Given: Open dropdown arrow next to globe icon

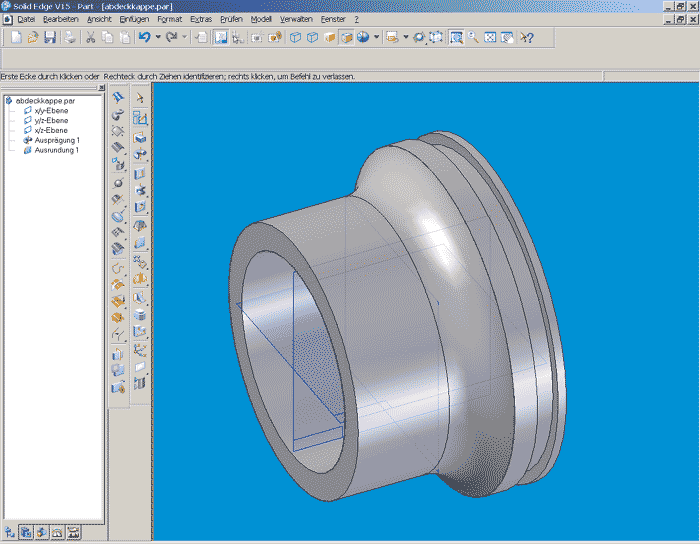Looking at the screenshot, I should click(376, 37).
